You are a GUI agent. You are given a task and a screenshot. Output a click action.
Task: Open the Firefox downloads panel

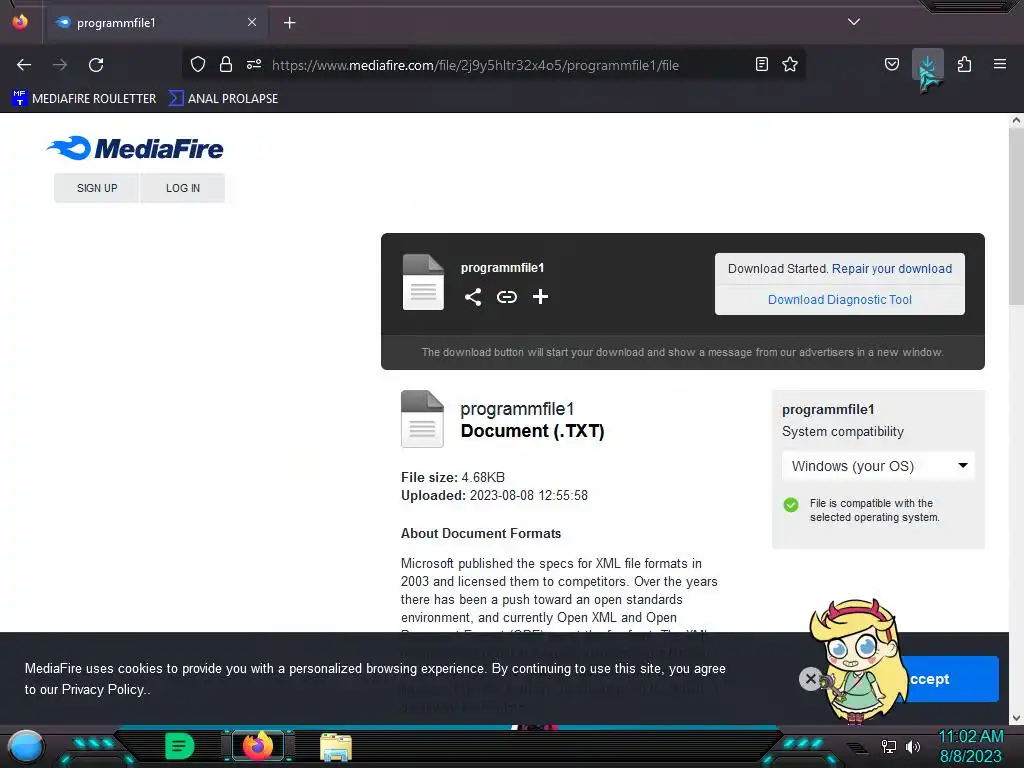coord(927,65)
